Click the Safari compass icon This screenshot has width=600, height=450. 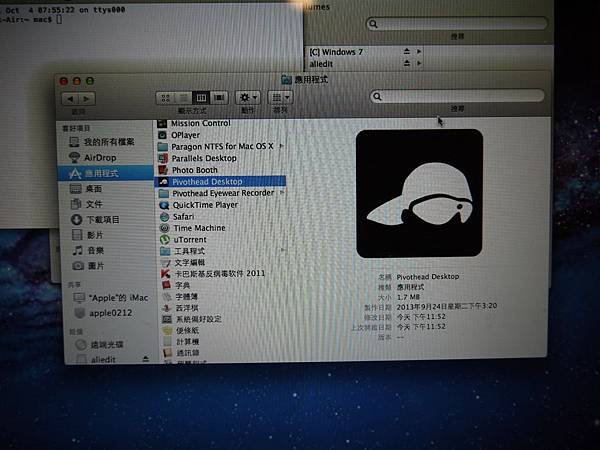click(165, 217)
